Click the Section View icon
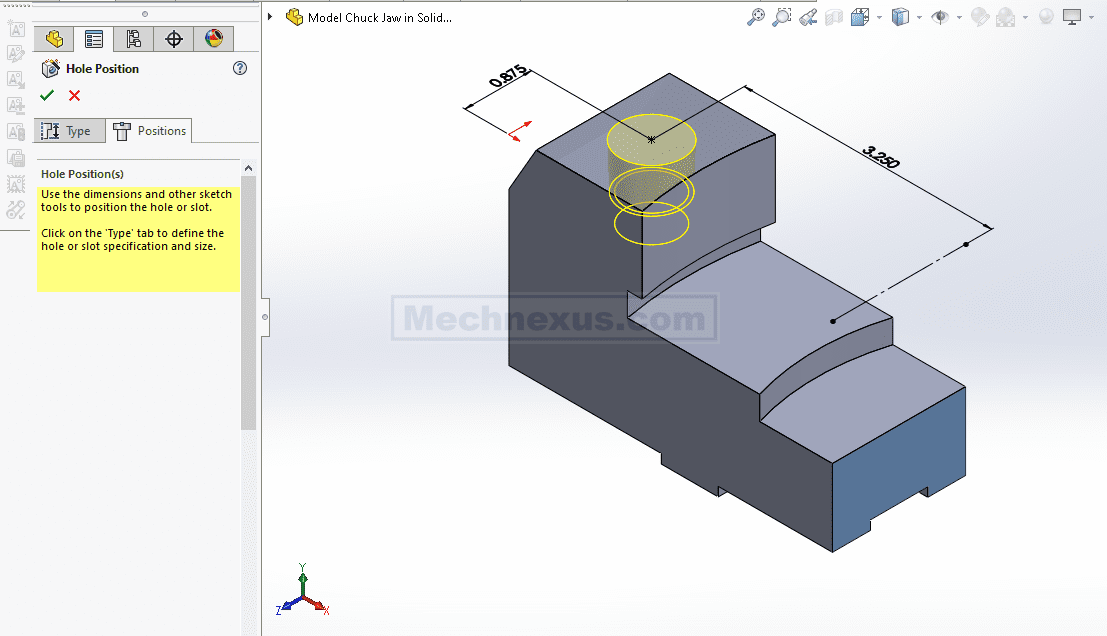This screenshot has height=636, width=1107. [x=834, y=17]
